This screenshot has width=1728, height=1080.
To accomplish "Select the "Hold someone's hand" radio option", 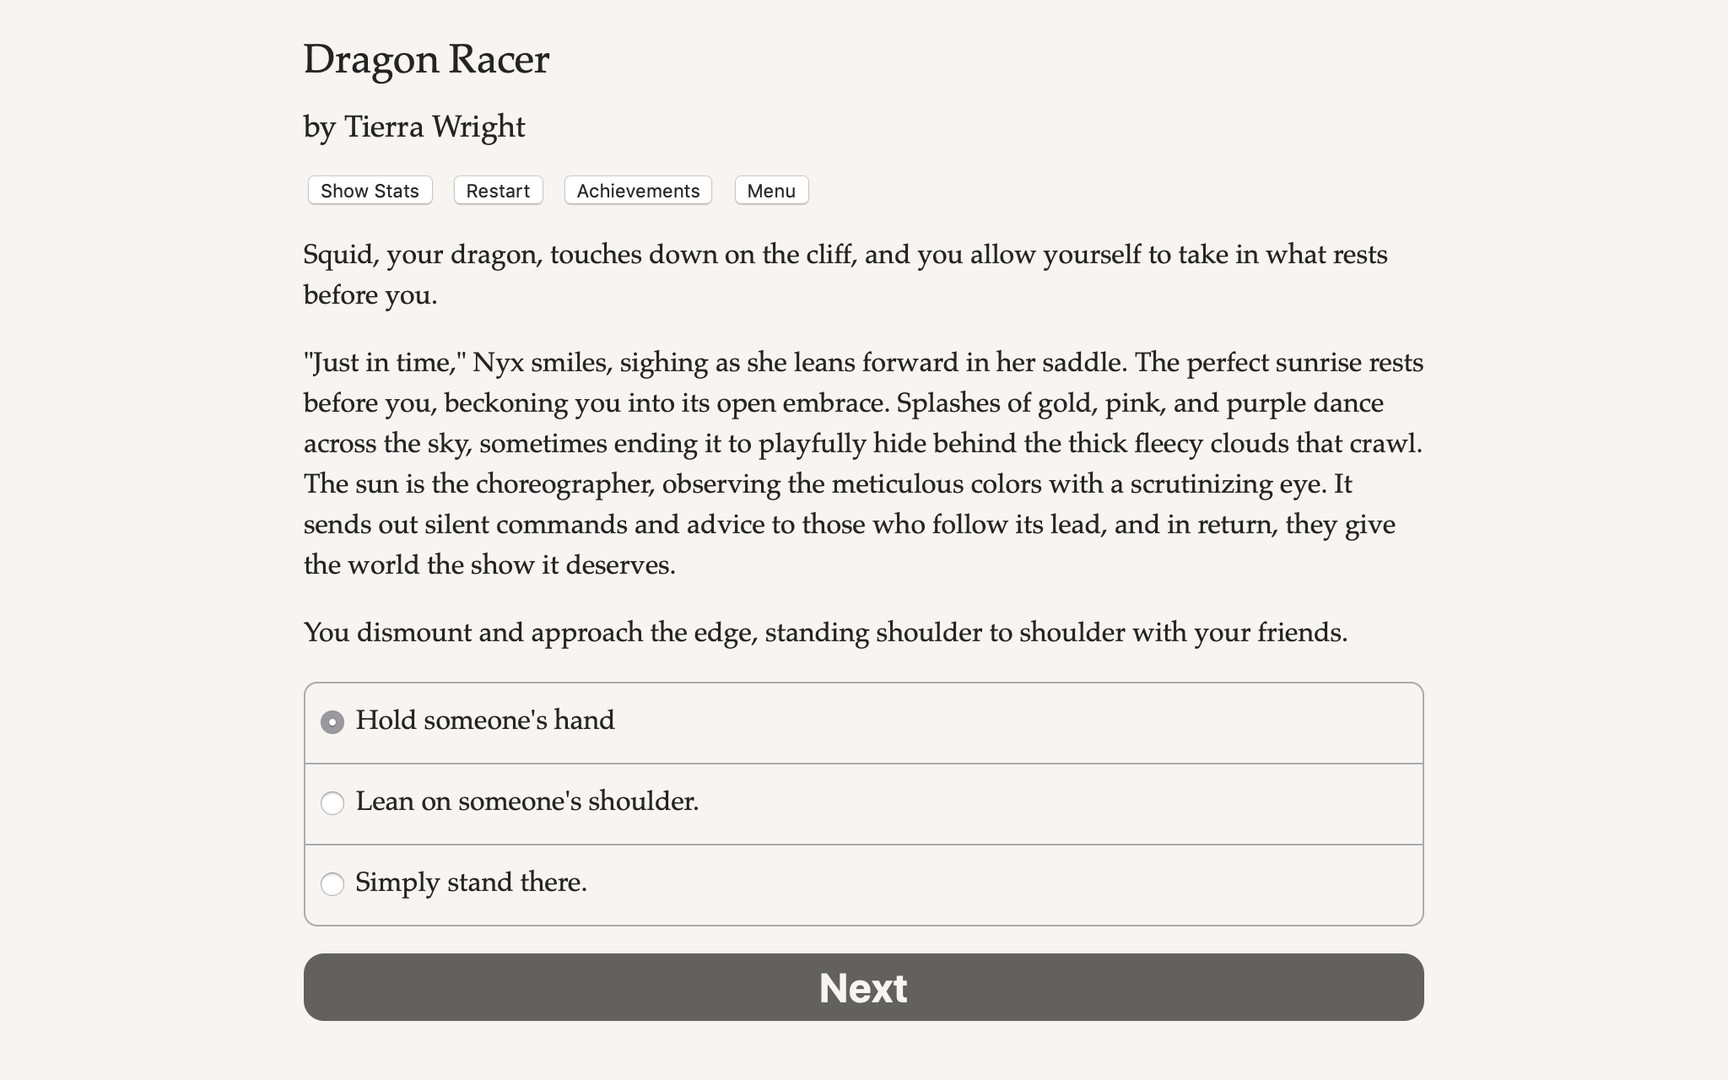I will pos(332,721).
